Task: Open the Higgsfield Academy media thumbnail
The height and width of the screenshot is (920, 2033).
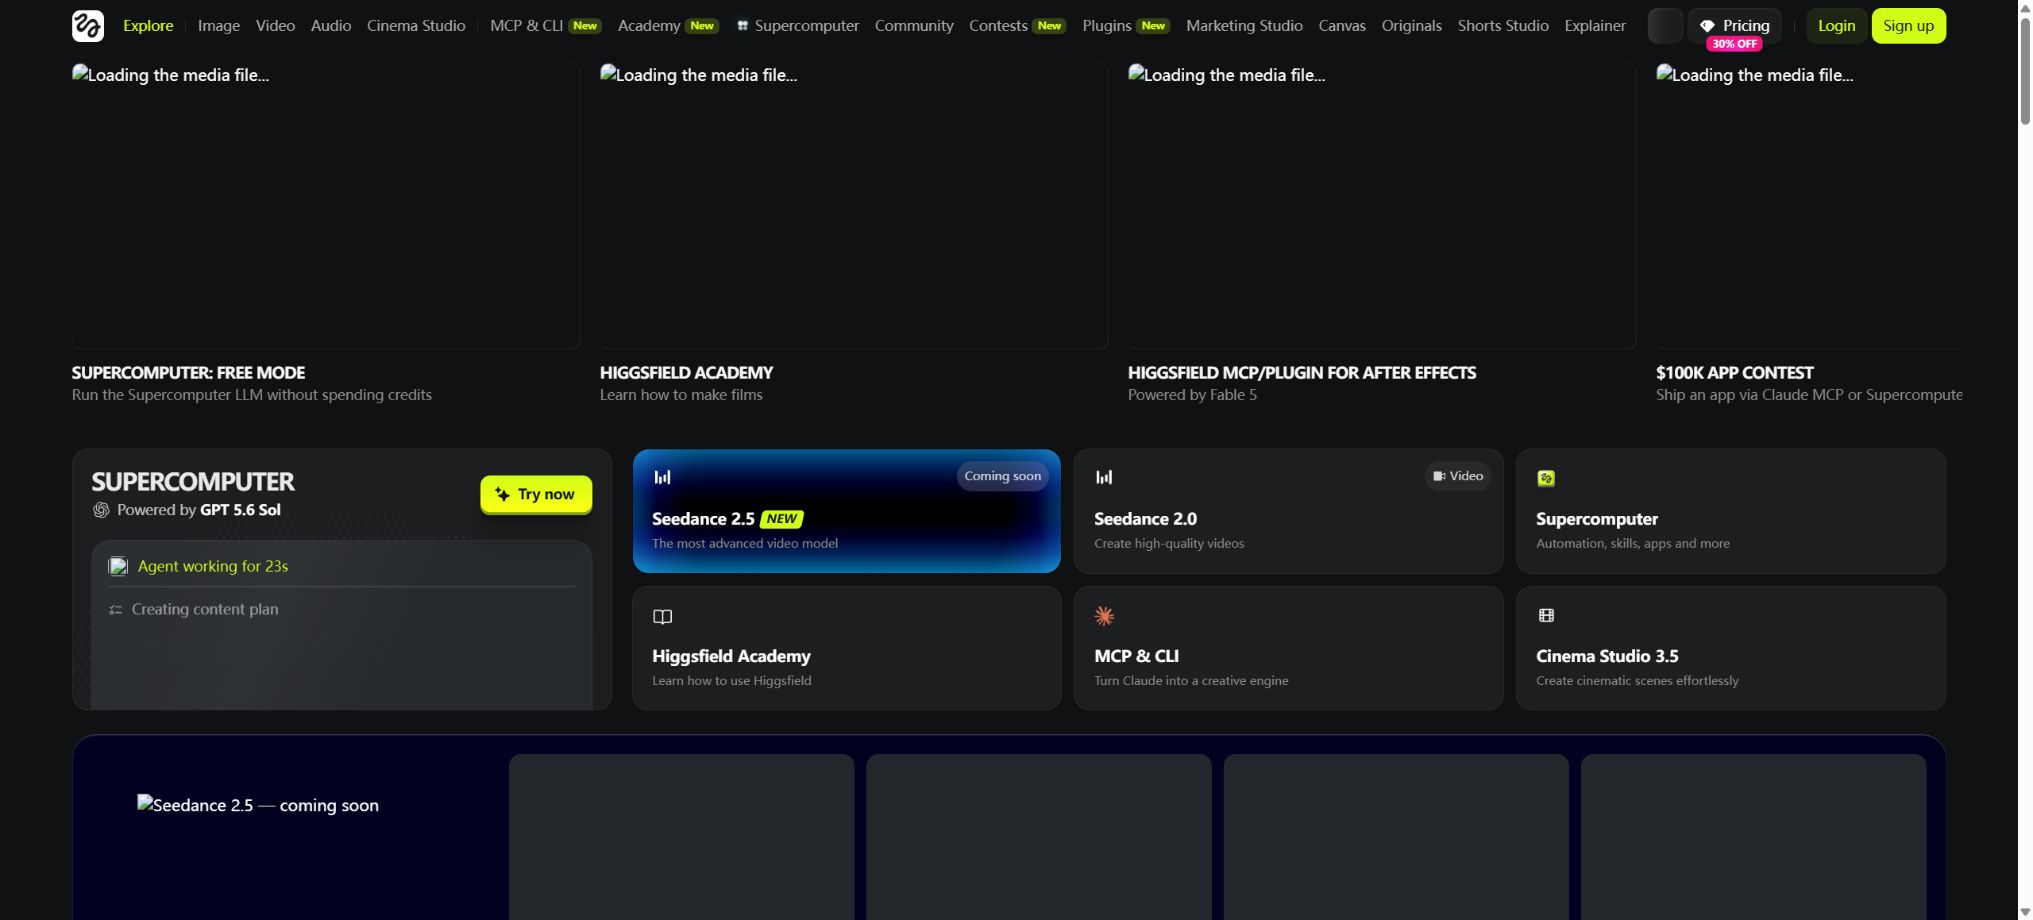Action: tap(854, 206)
